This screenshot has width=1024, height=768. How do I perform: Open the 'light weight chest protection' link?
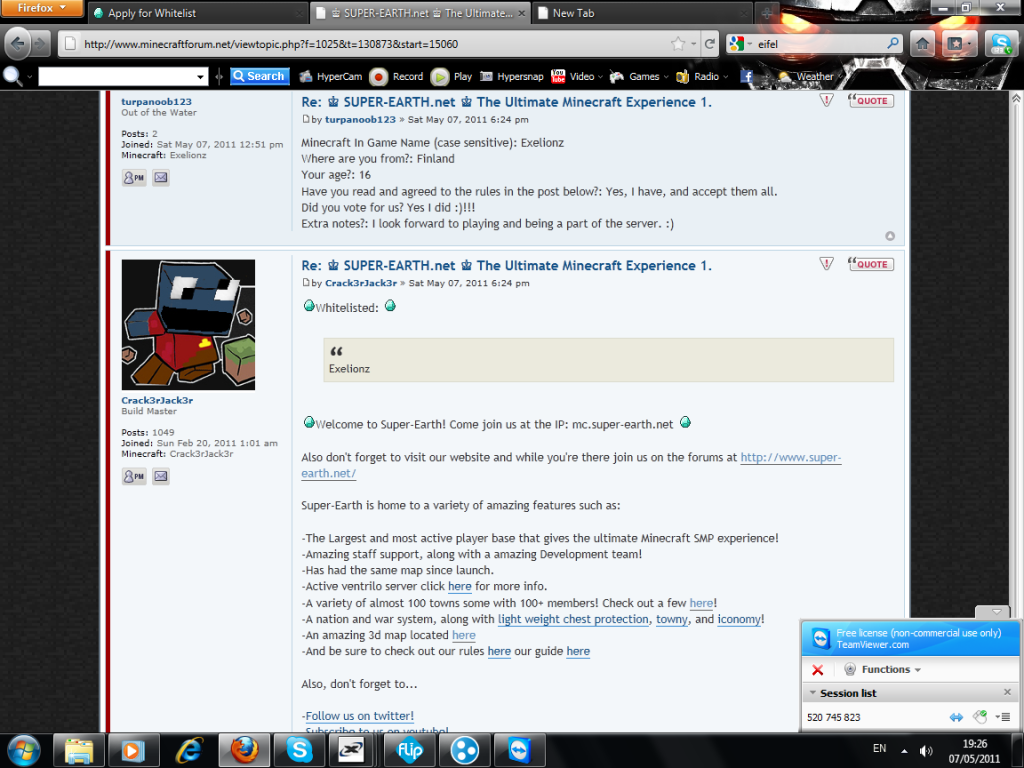click(x=573, y=619)
